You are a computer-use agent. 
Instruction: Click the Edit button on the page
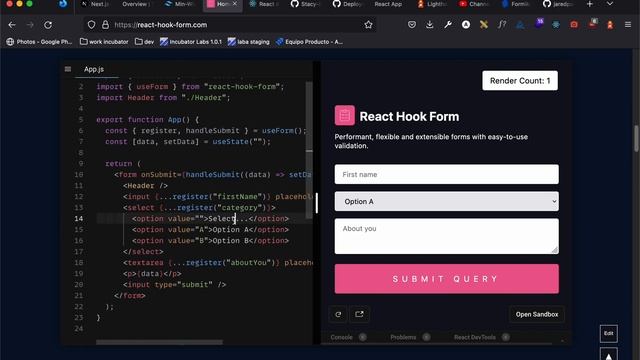pyautogui.click(x=609, y=333)
